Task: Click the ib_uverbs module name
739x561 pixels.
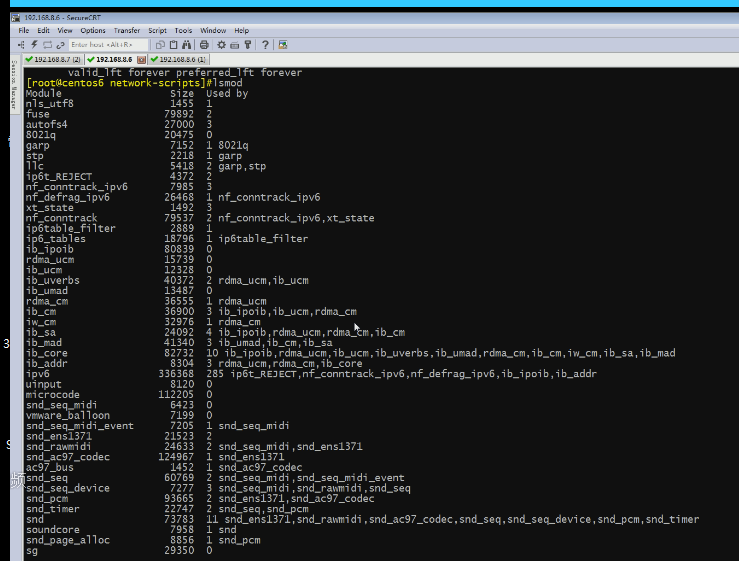Action: tap(52, 280)
